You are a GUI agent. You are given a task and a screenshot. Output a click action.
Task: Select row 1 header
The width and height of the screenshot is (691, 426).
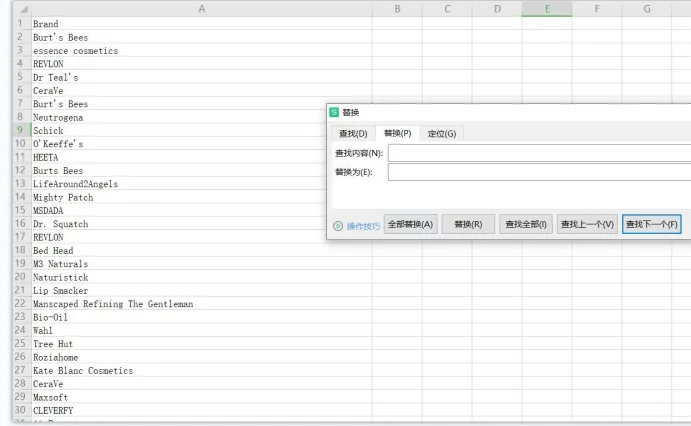pos(20,23)
